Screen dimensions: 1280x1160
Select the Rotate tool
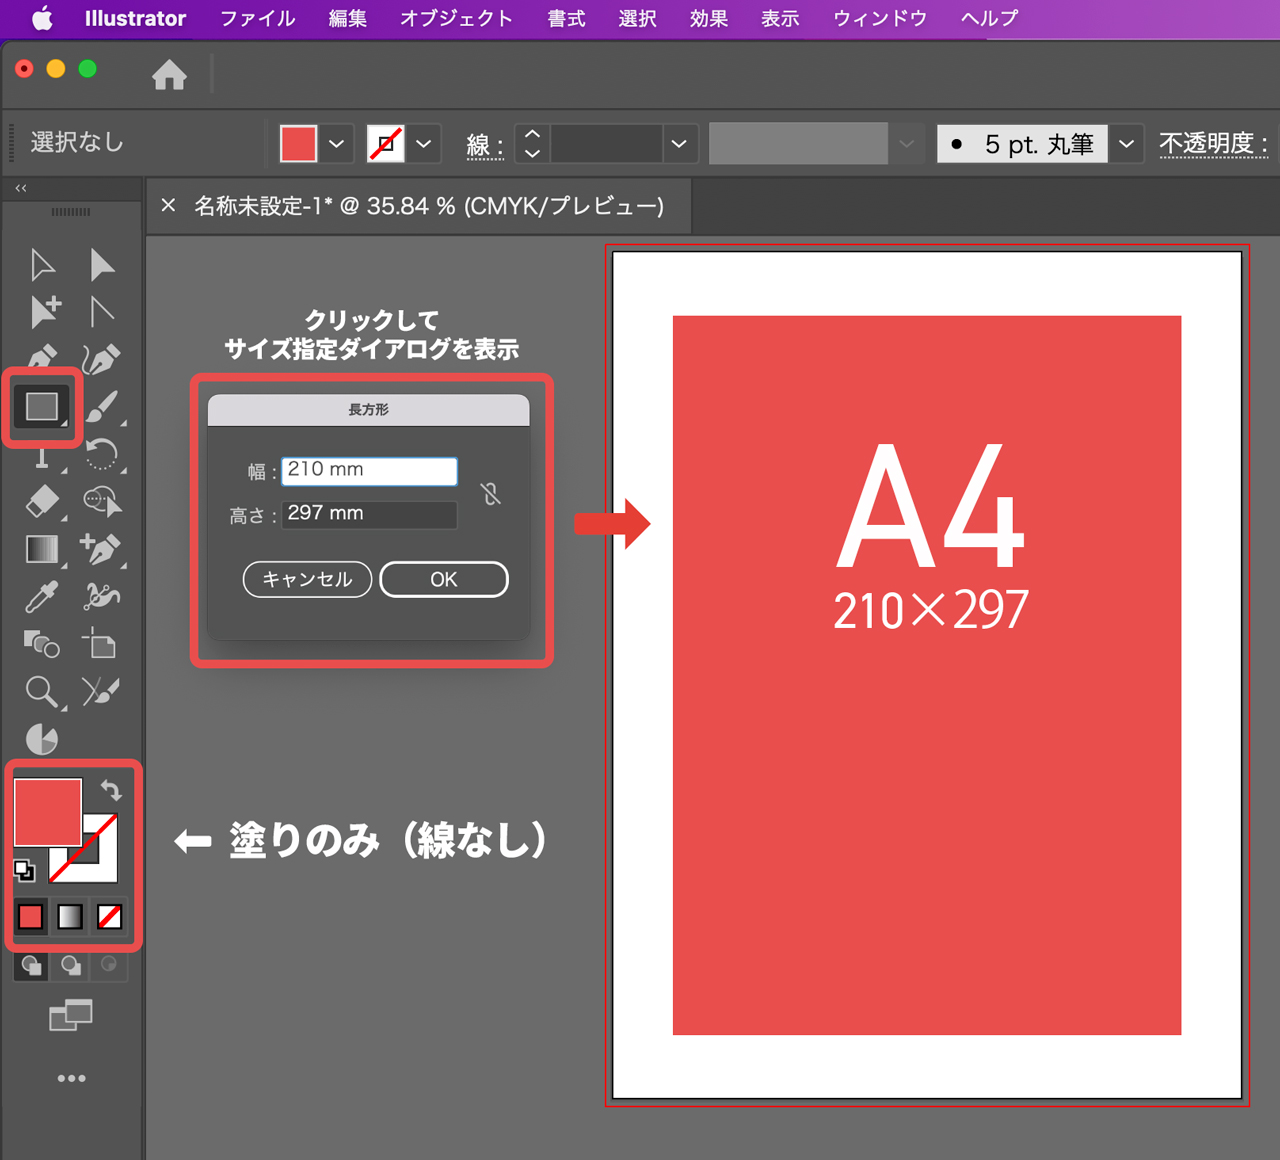click(x=101, y=455)
